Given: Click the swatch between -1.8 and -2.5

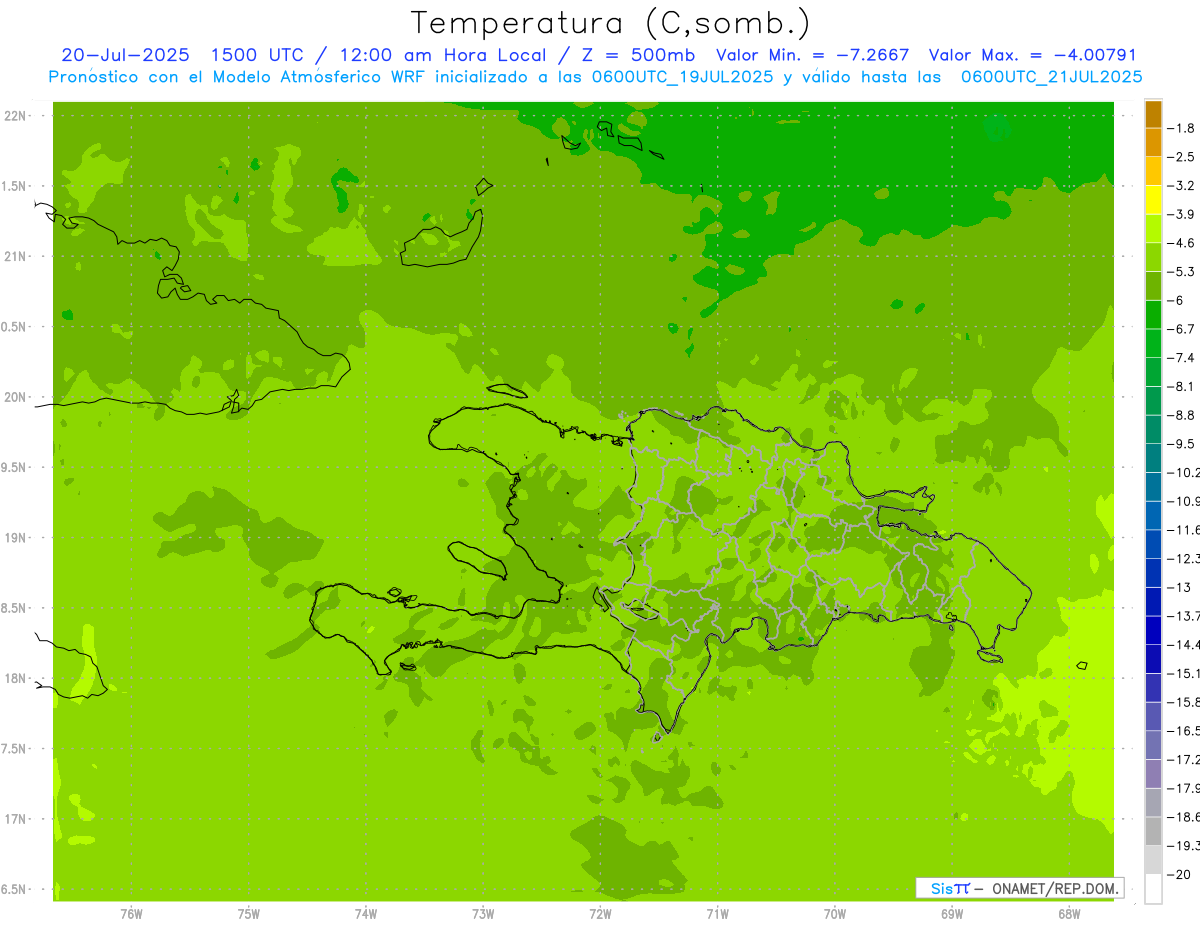Looking at the screenshot, I should click(1153, 142).
